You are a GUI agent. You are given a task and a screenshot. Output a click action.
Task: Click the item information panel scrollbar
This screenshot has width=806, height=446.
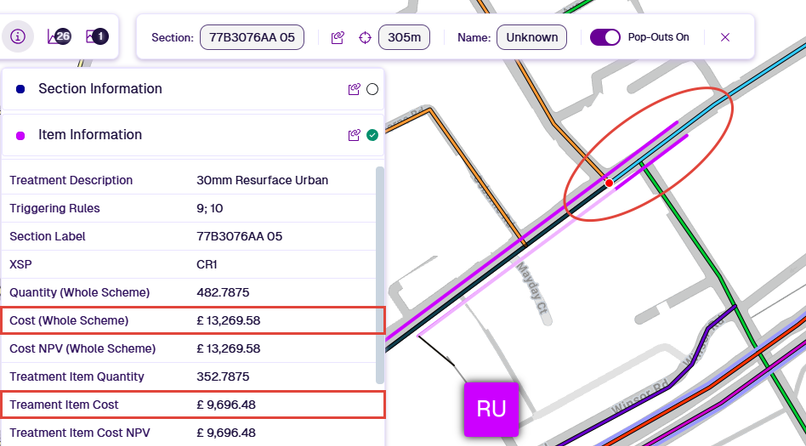380,275
